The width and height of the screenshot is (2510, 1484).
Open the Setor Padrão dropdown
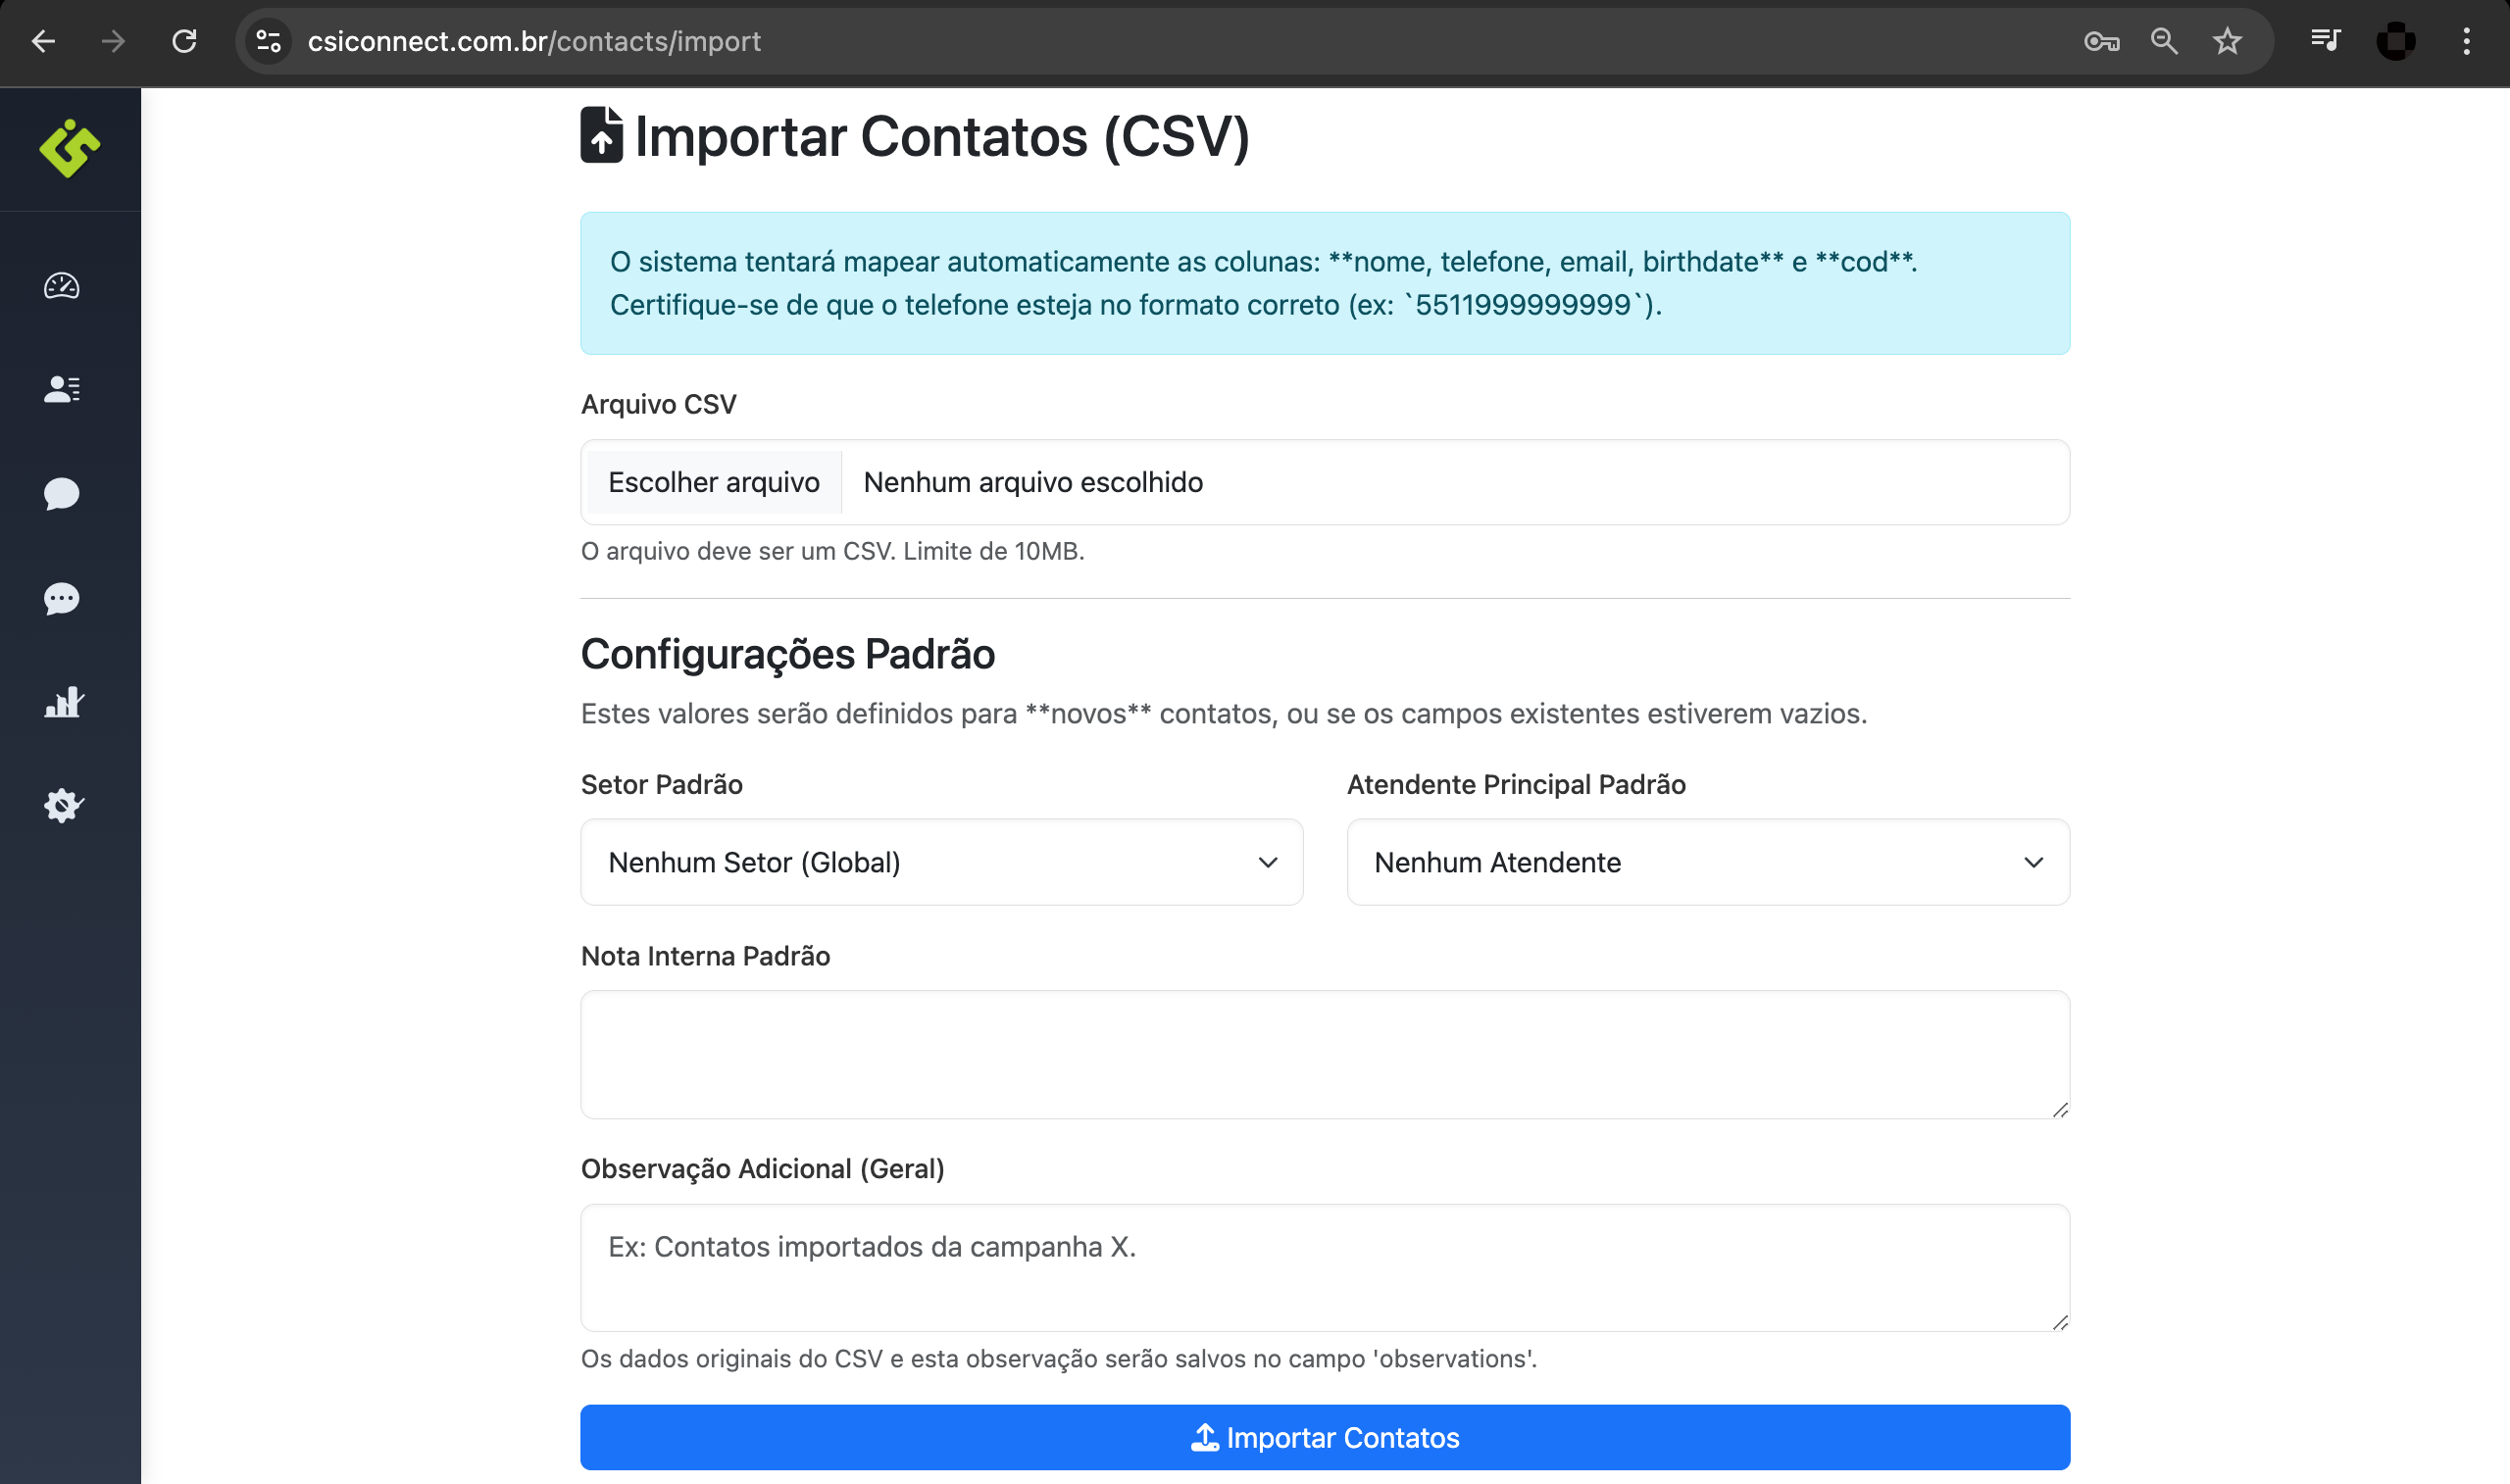(x=941, y=862)
